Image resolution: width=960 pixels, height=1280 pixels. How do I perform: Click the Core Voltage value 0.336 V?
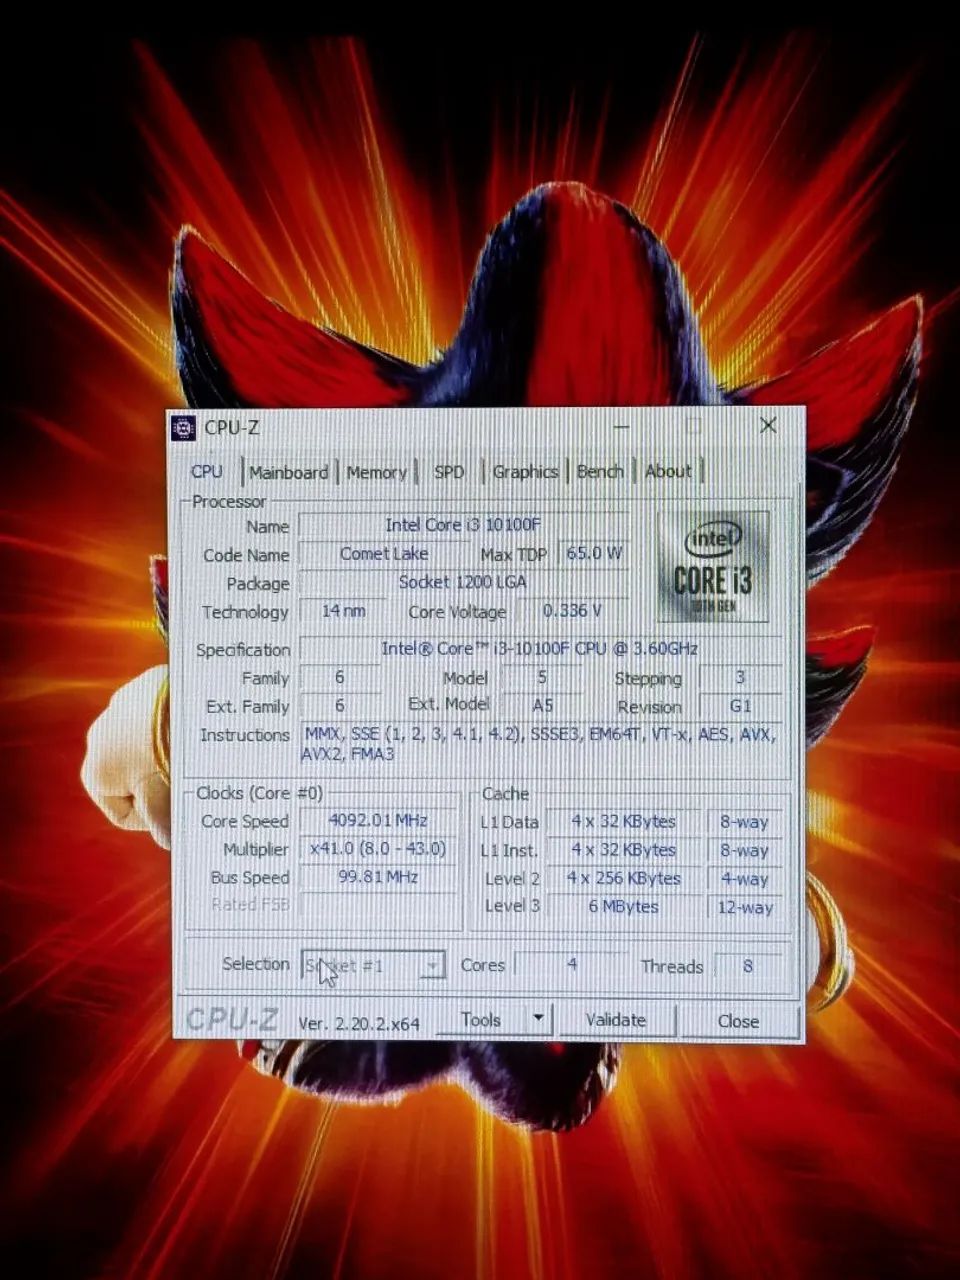click(x=572, y=610)
